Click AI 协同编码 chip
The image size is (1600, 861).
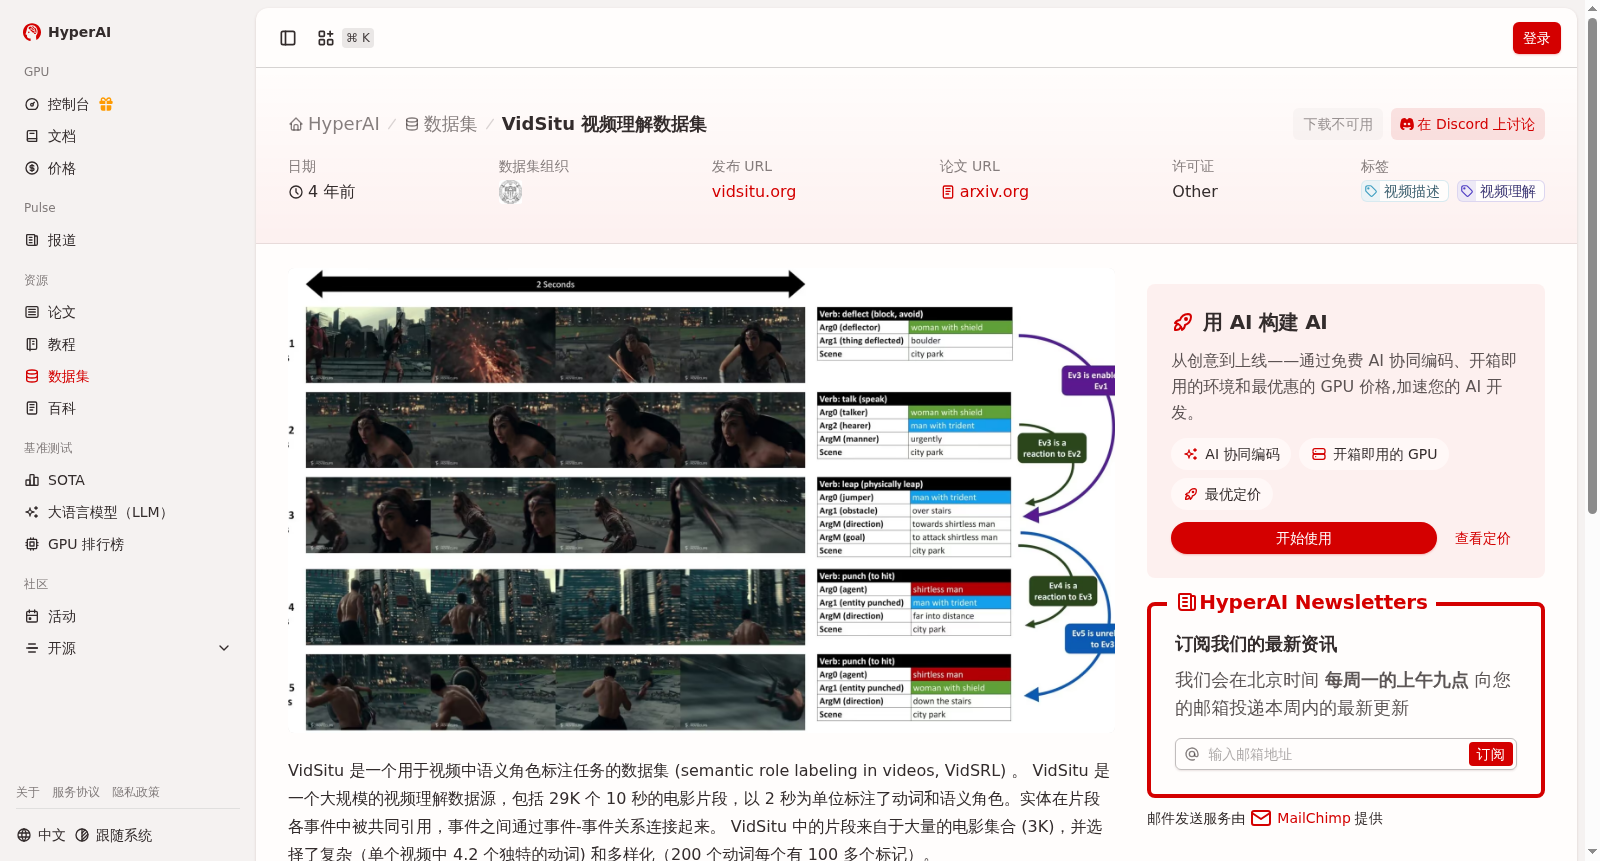(1231, 454)
